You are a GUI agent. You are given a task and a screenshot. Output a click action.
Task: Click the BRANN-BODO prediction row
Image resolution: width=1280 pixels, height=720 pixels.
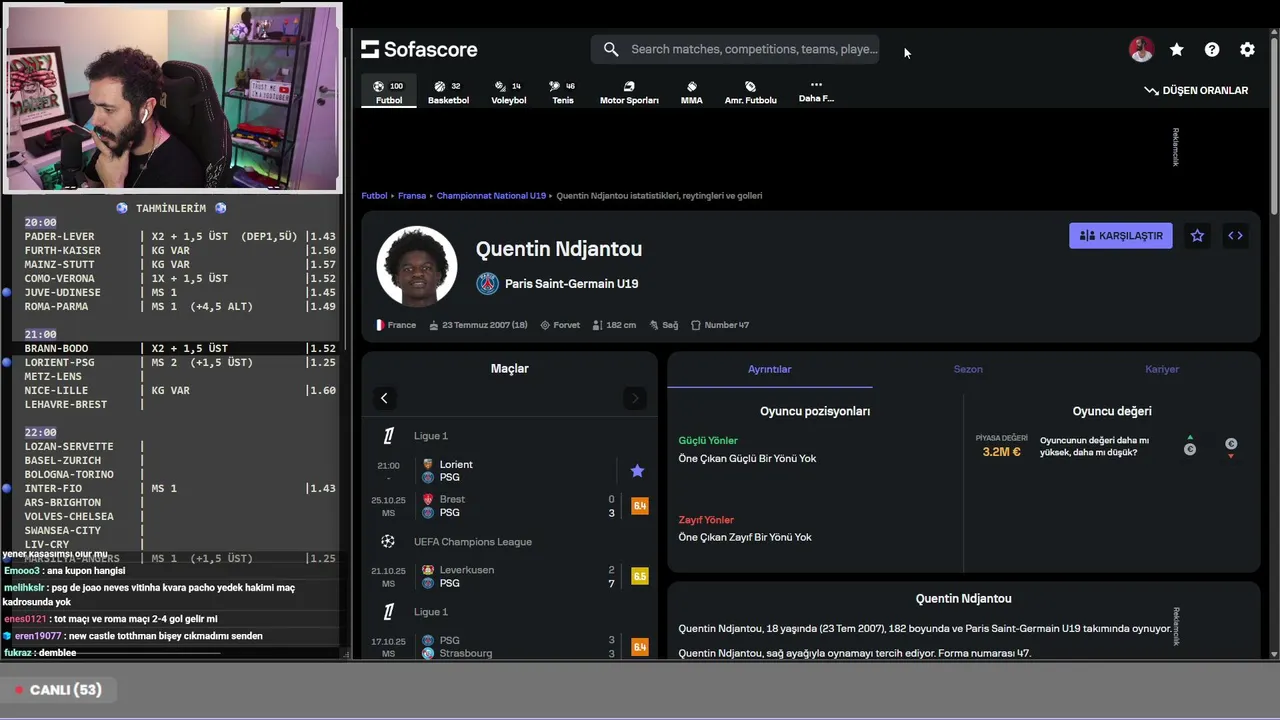180,348
